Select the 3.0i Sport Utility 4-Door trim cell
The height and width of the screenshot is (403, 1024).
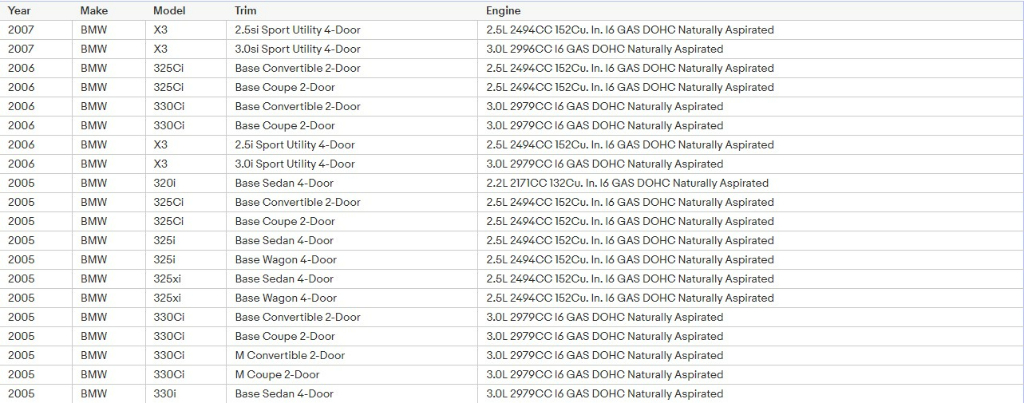(x=294, y=164)
